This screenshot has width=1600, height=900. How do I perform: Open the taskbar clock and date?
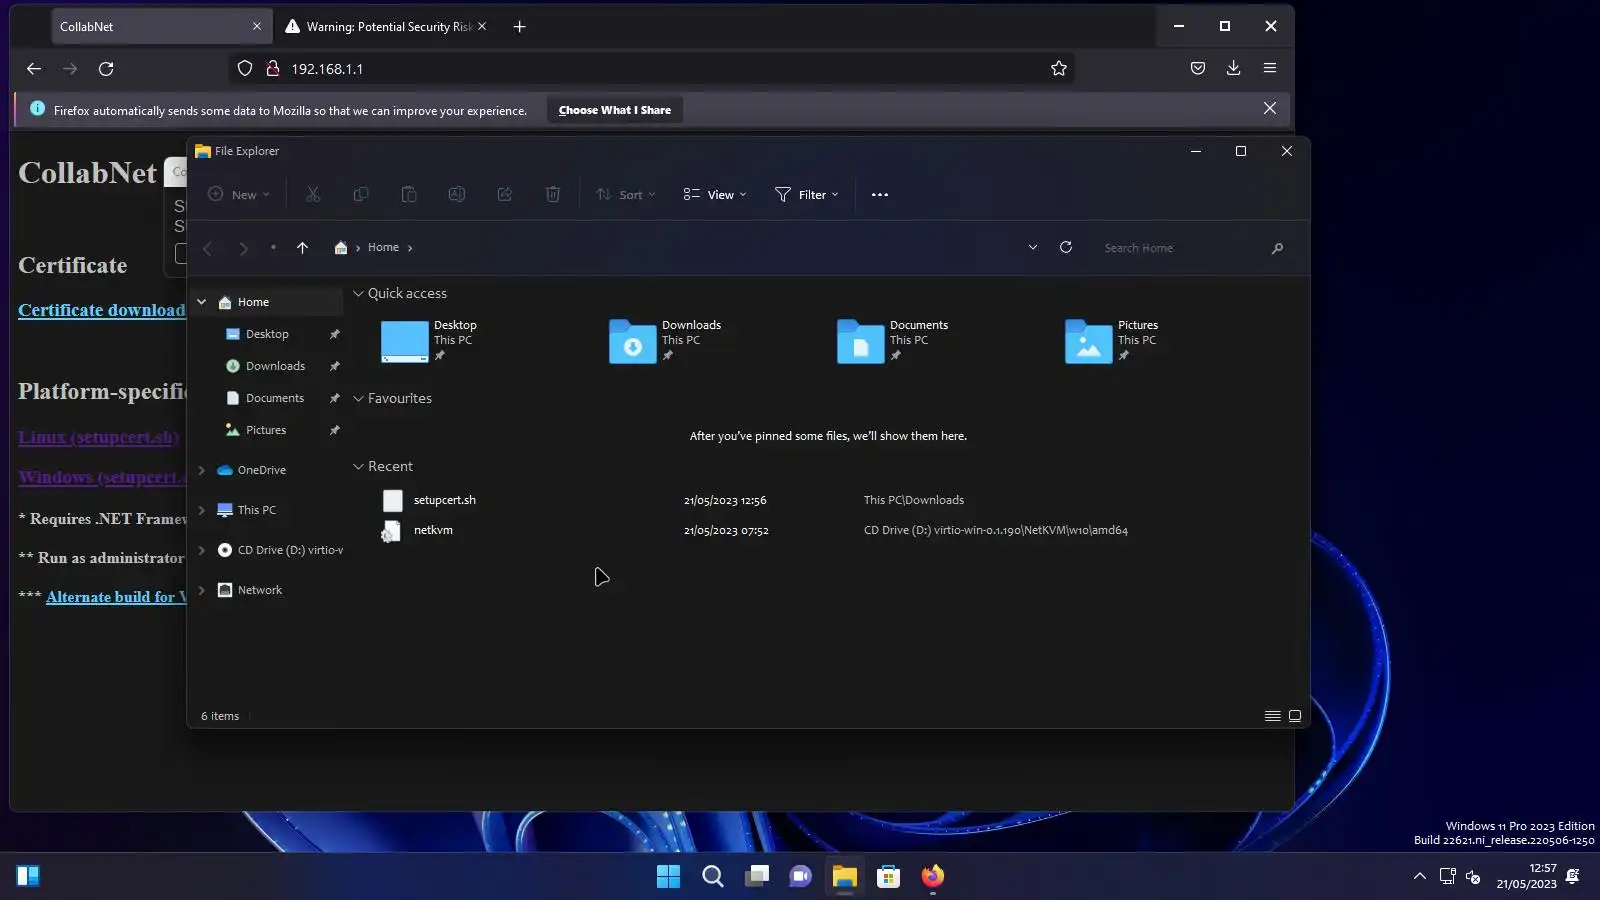point(1527,876)
